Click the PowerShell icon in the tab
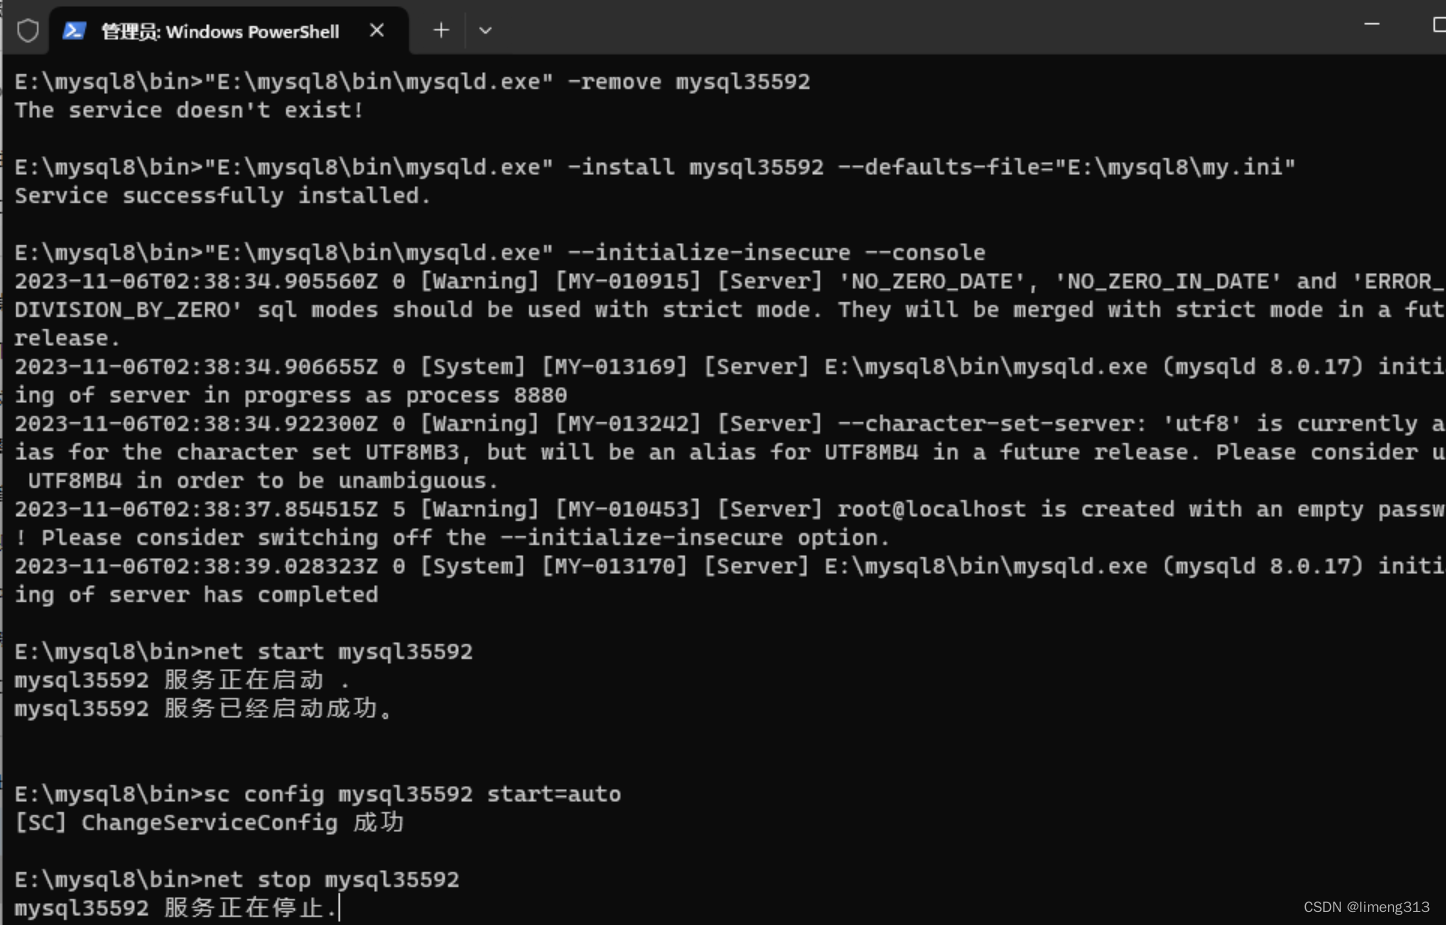This screenshot has width=1446, height=925. pos(74,31)
